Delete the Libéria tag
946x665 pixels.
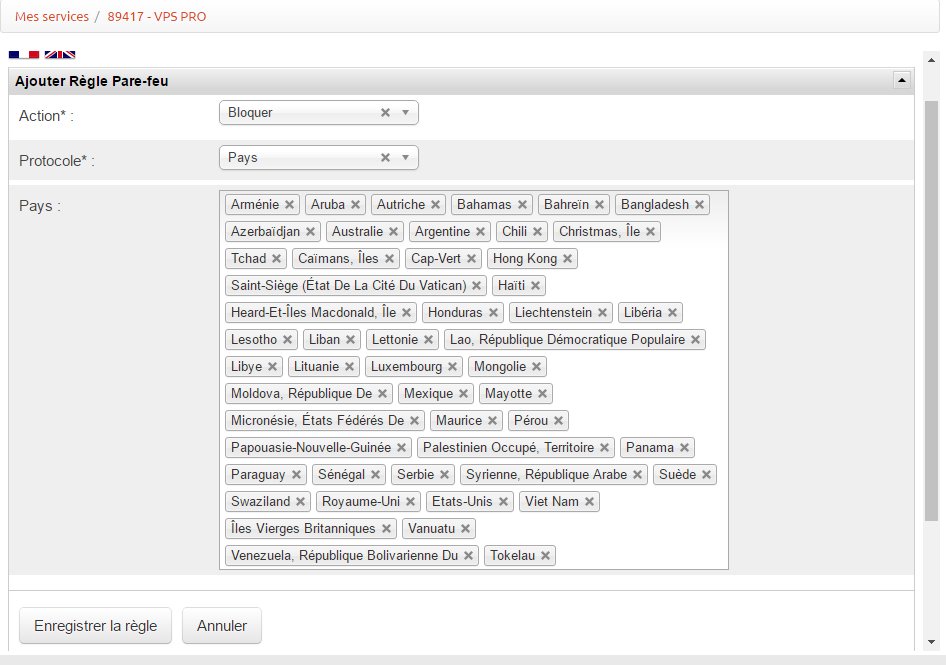pos(673,313)
